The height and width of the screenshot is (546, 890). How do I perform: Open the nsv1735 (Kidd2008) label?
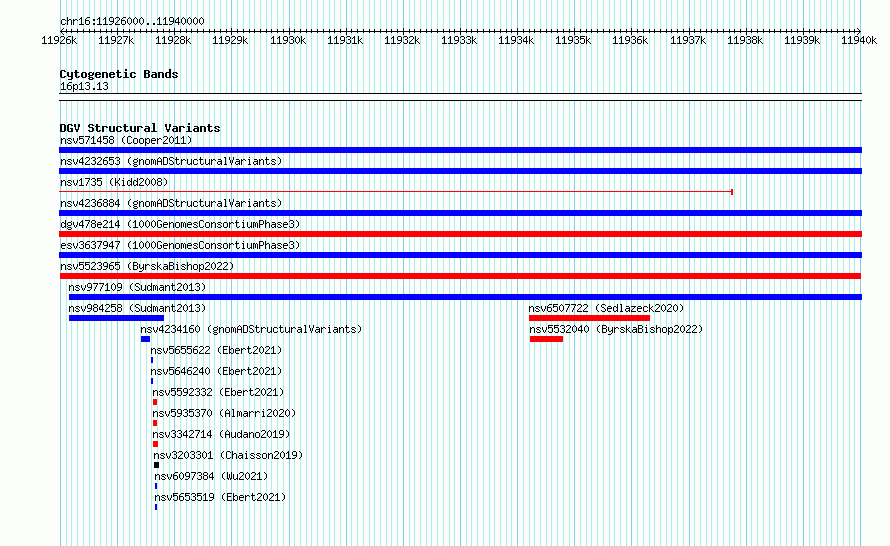click(x=114, y=182)
